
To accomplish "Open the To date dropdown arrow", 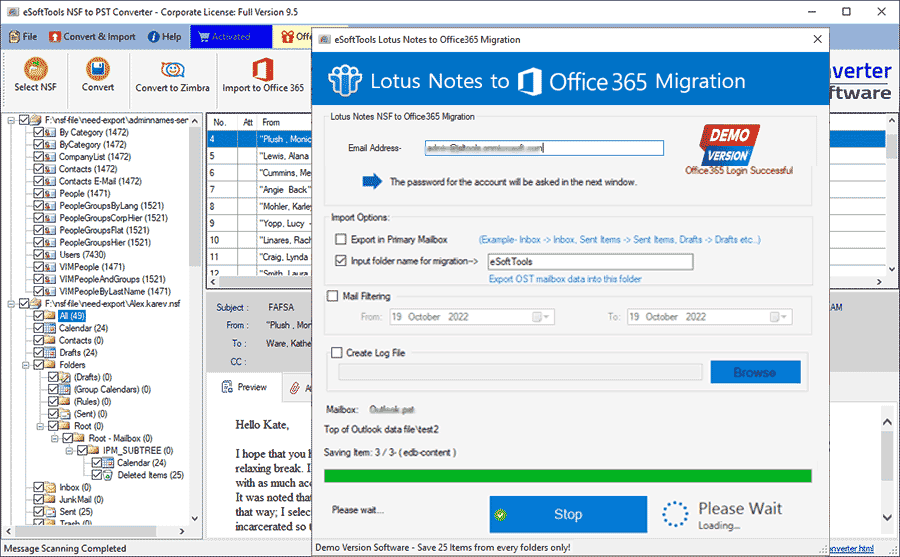I will 784,317.
